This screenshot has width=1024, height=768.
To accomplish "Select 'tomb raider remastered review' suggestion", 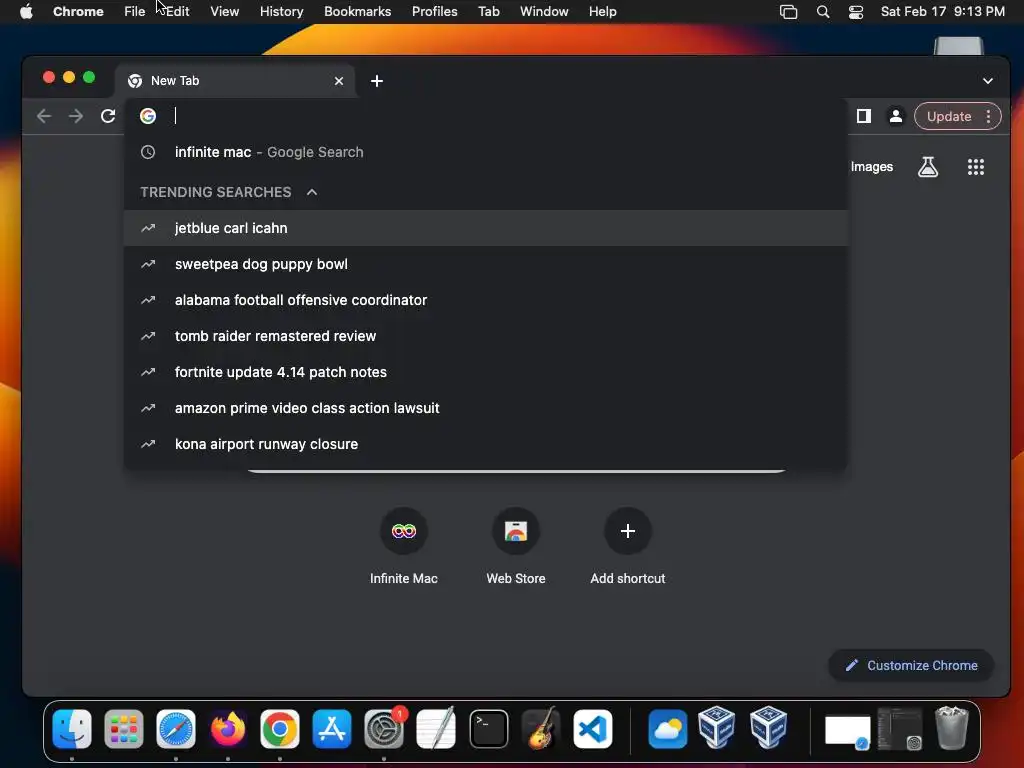I will [x=485, y=336].
